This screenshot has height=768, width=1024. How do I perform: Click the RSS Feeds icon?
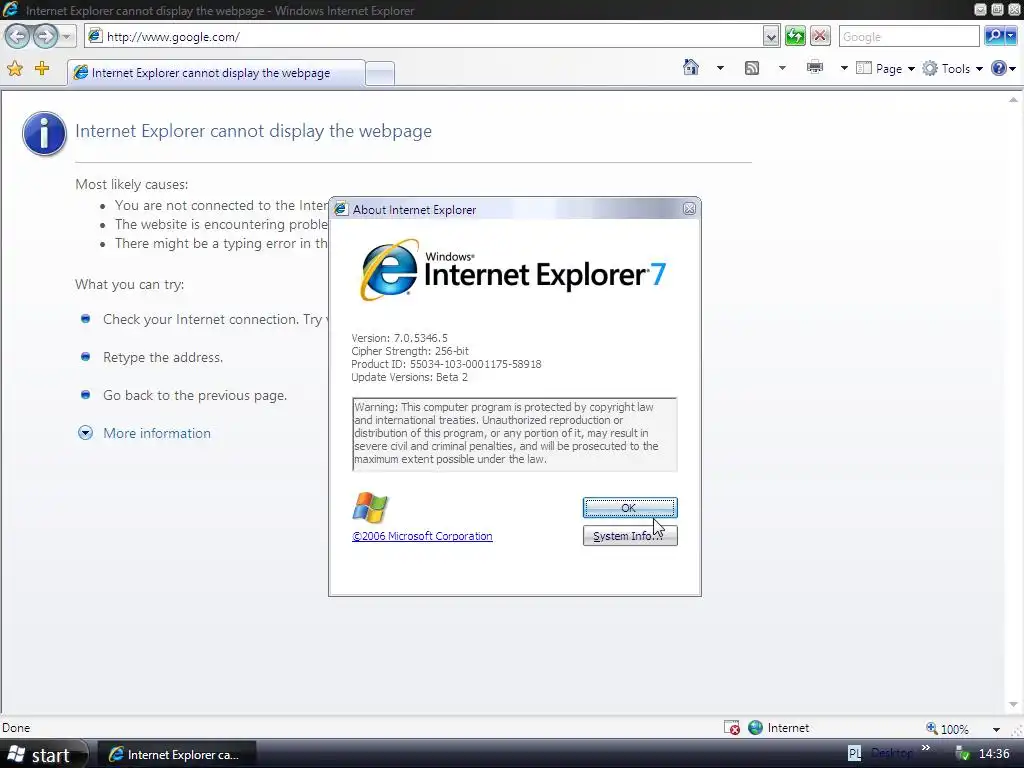coord(752,68)
